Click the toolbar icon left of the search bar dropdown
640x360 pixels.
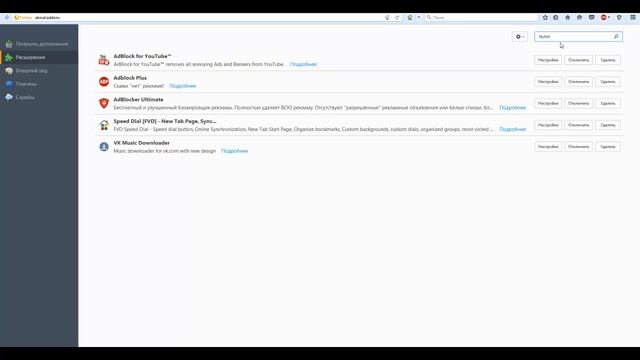click(410, 18)
